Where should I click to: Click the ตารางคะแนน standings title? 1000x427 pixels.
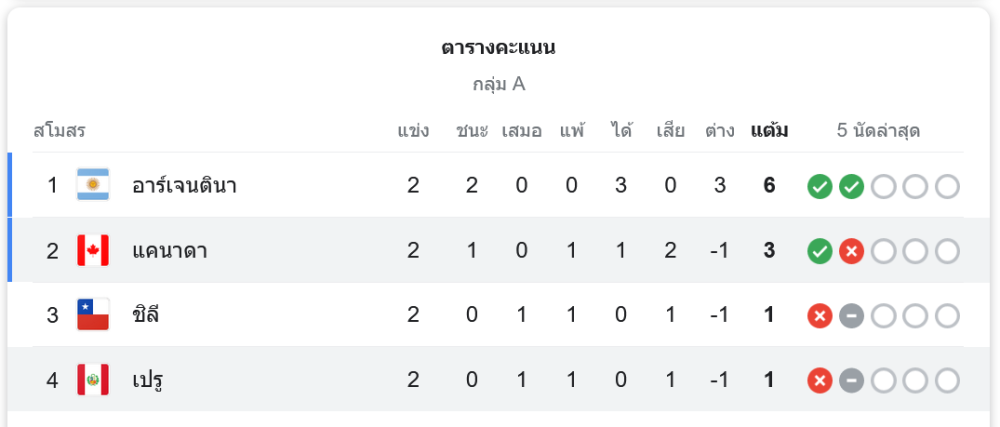pos(499,48)
